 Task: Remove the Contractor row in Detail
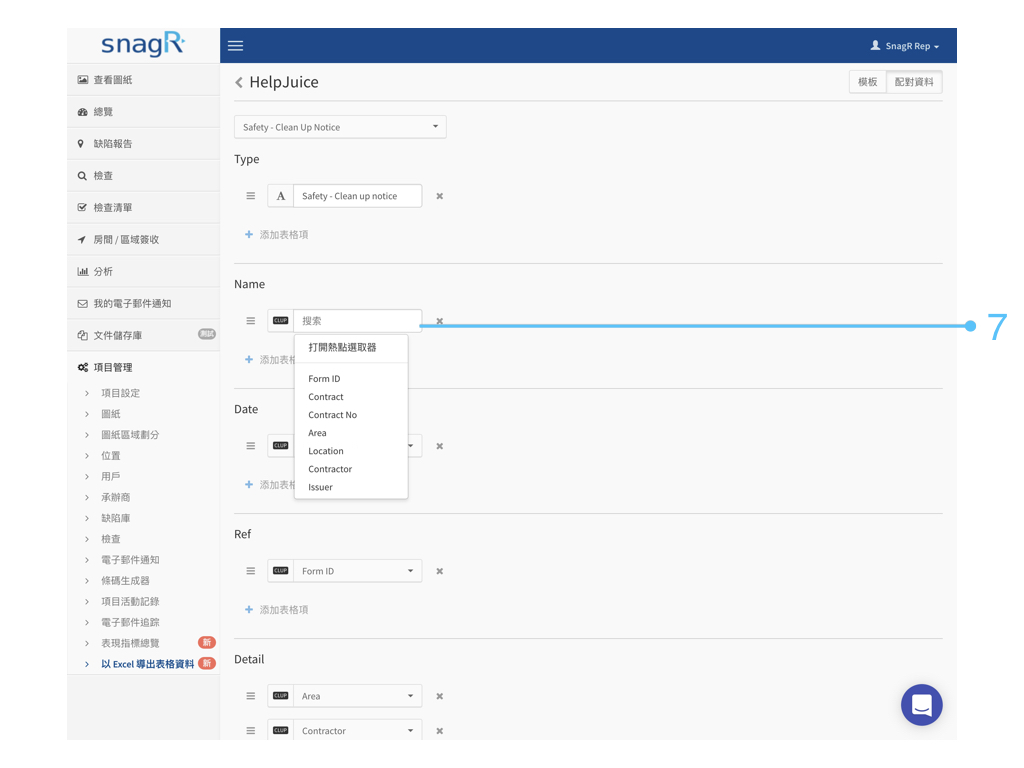(x=440, y=731)
